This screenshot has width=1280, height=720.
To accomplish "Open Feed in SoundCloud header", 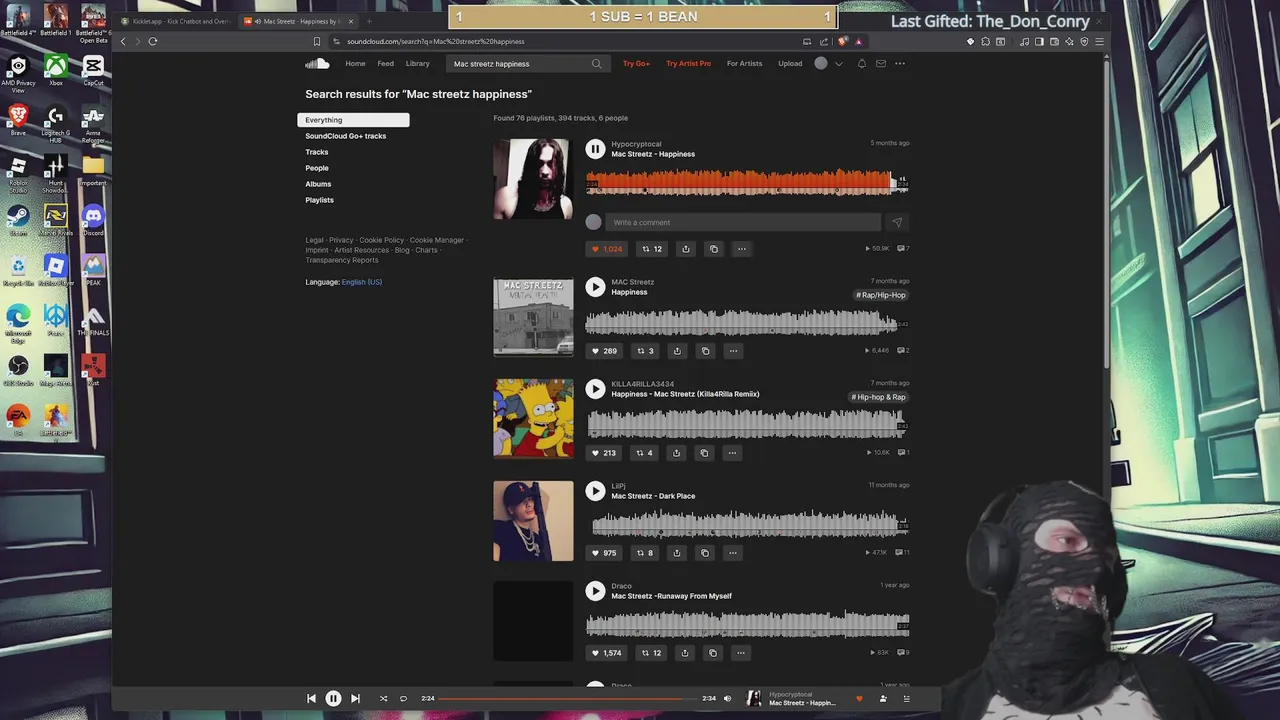I will click(x=385, y=63).
